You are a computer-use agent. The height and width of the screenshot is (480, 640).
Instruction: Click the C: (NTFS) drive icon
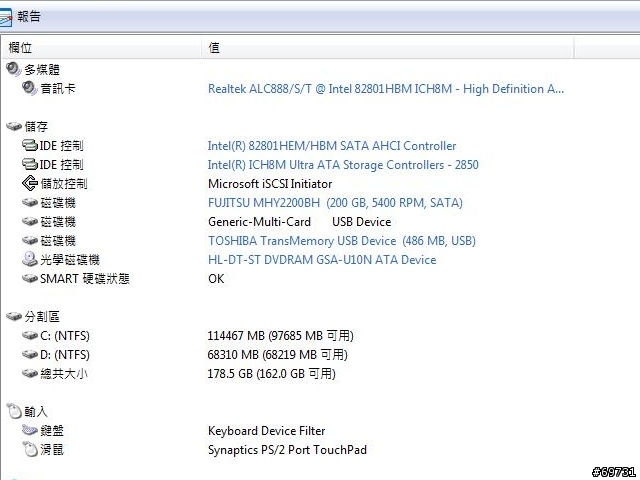(x=30, y=336)
